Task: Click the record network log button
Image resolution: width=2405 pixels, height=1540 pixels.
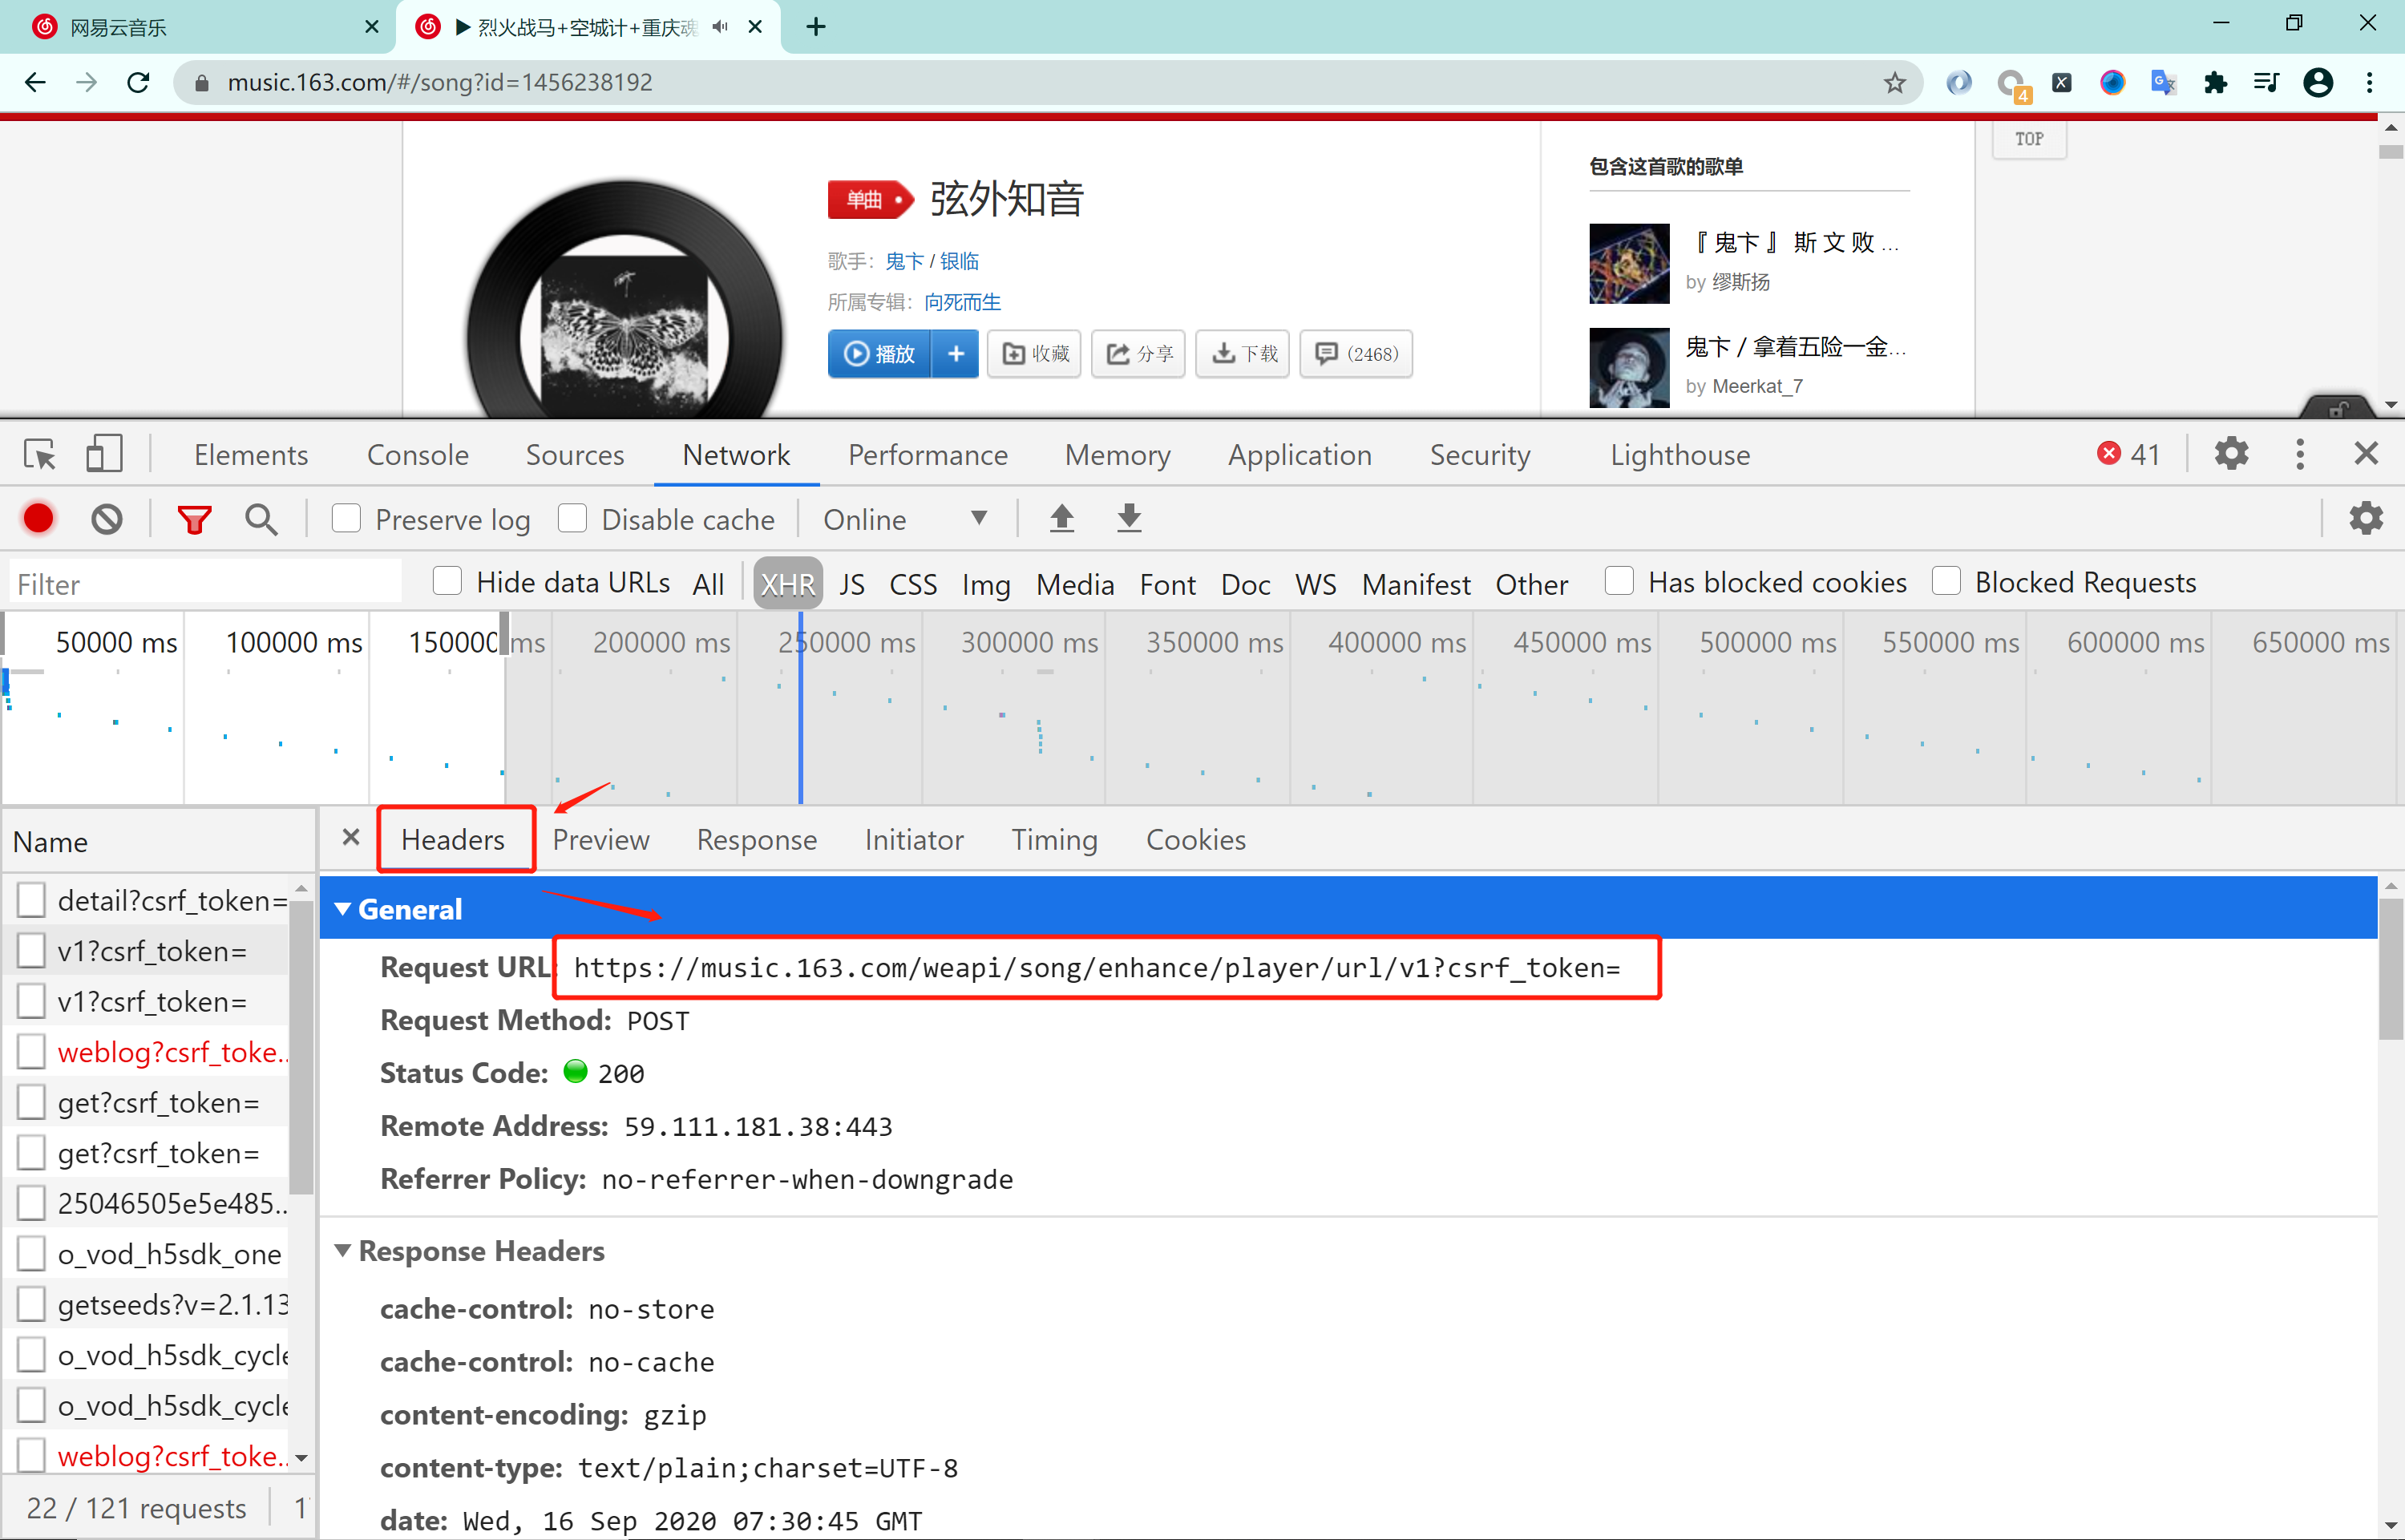Action: pos(39,518)
